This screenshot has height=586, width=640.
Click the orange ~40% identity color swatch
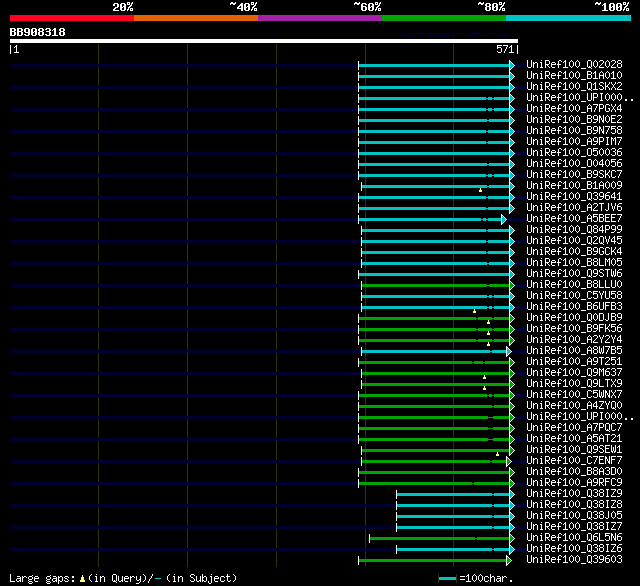(x=196, y=18)
